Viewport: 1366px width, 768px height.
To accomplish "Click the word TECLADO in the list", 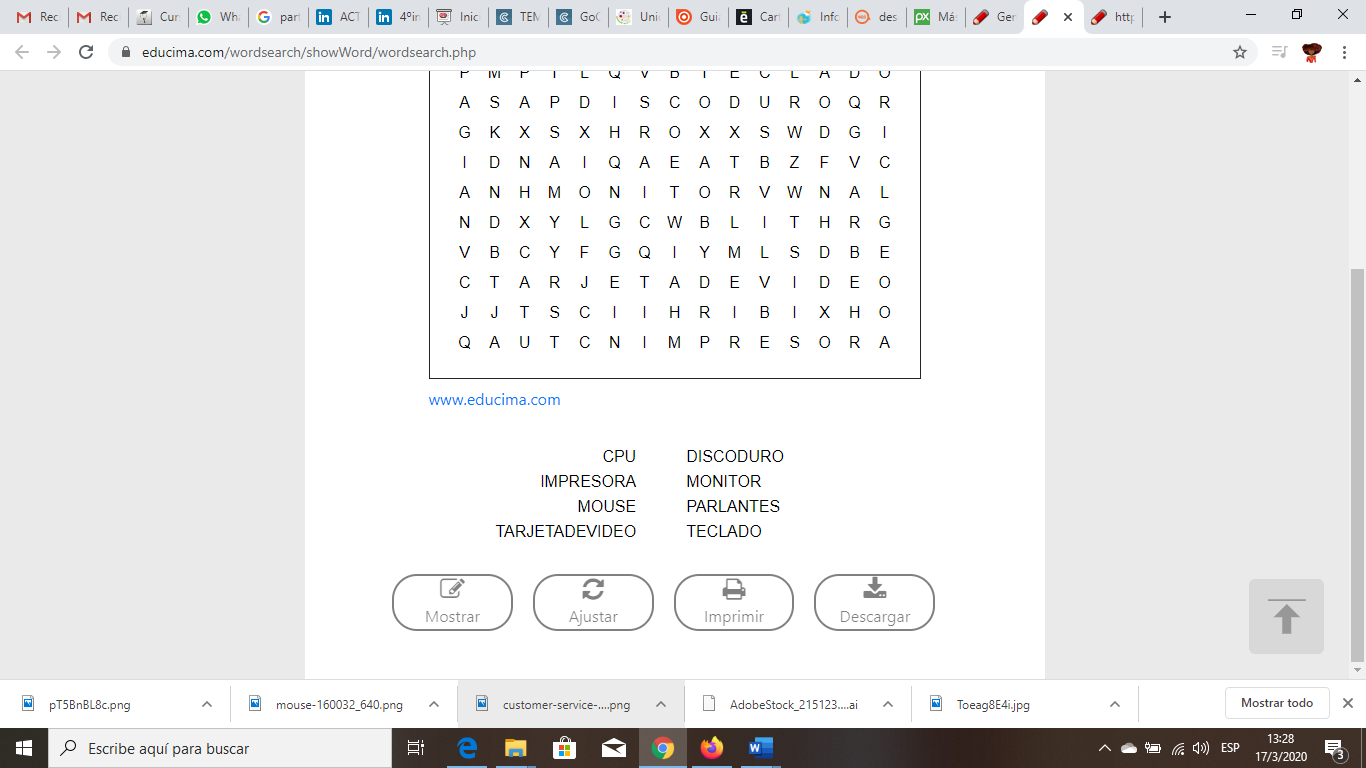I will point(724,531).
